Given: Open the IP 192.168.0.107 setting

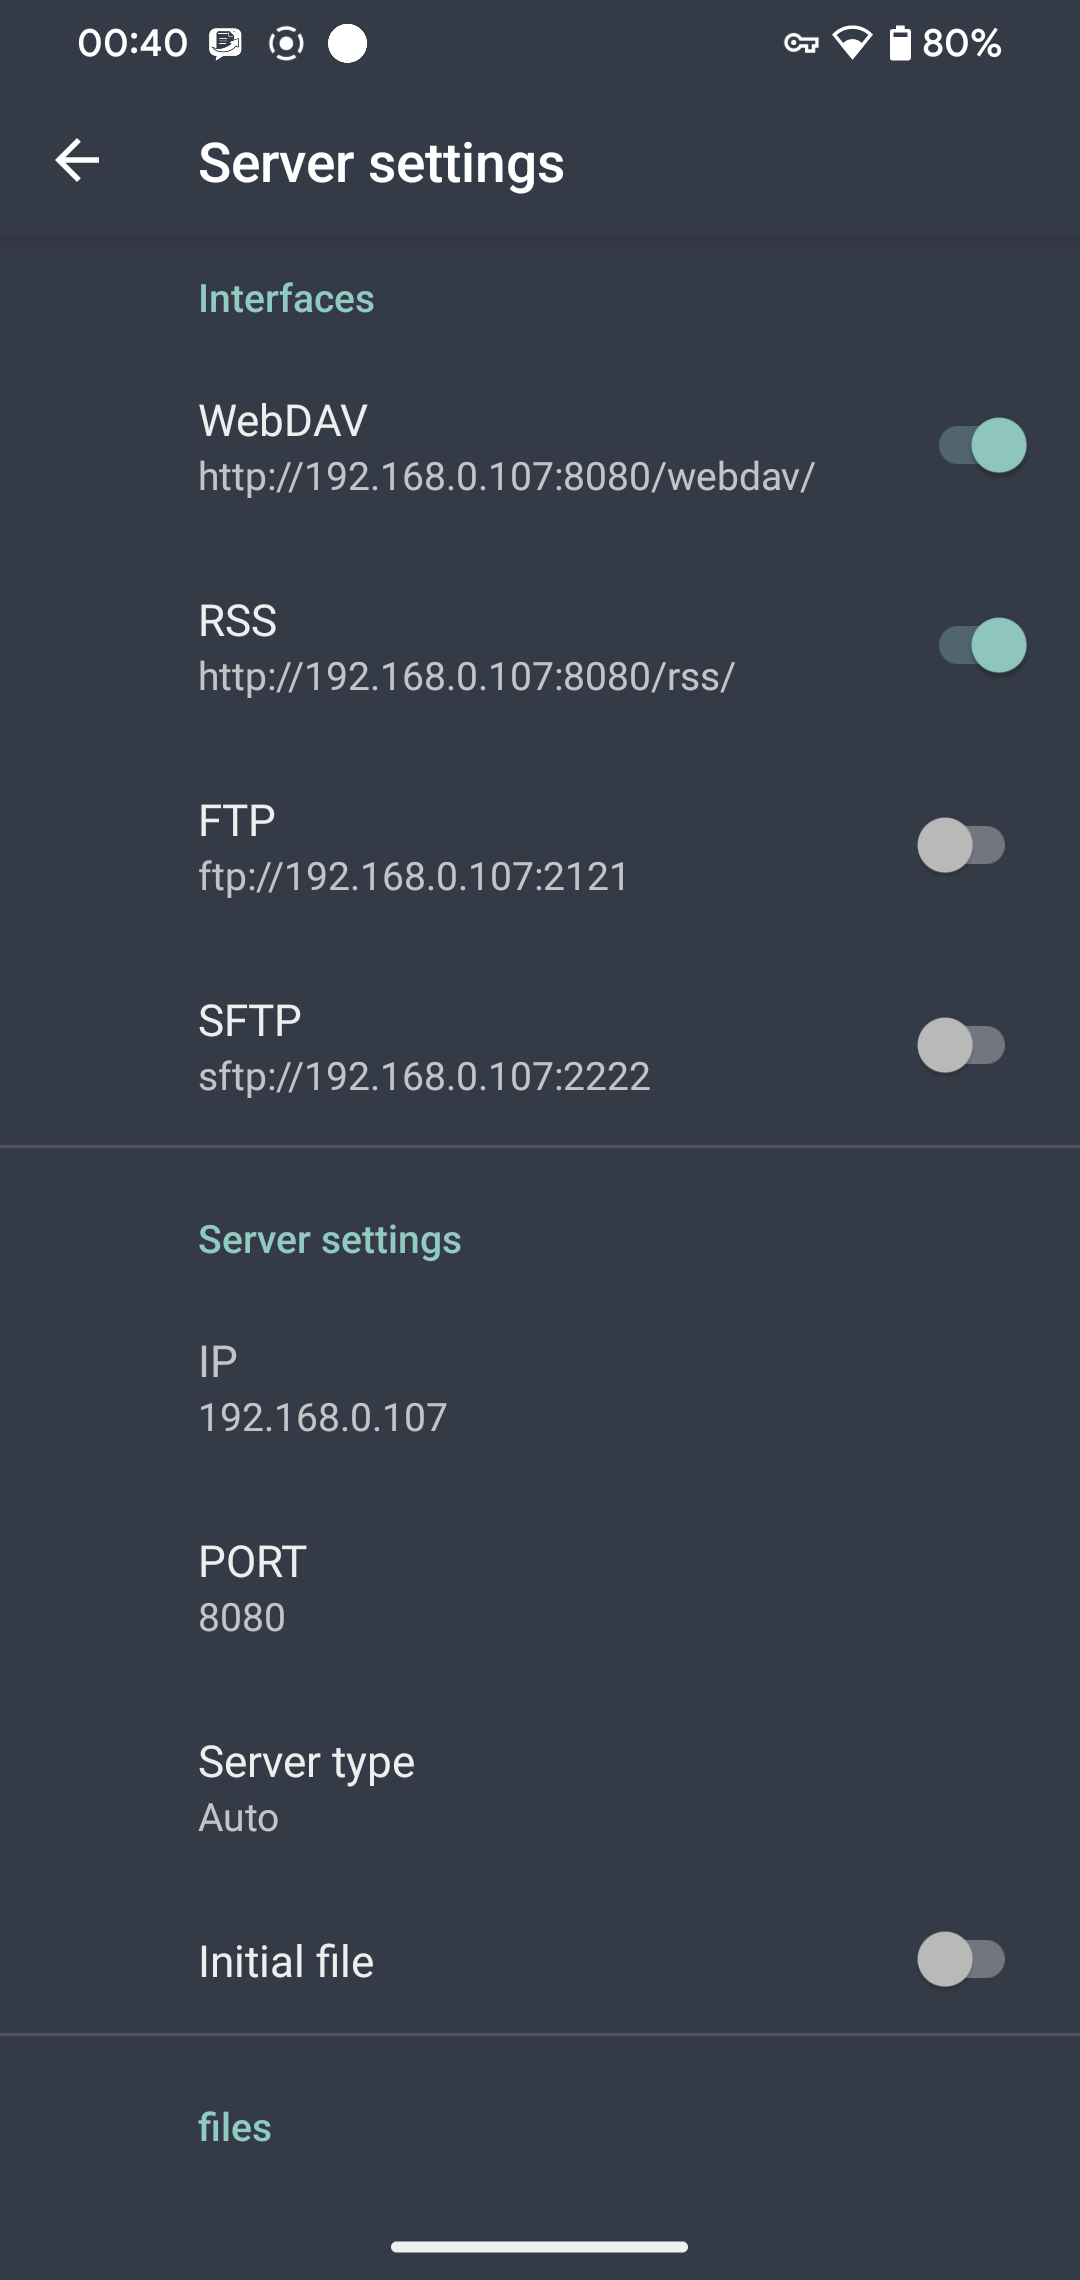Looking at the screenshot, I should [322, 1389].
